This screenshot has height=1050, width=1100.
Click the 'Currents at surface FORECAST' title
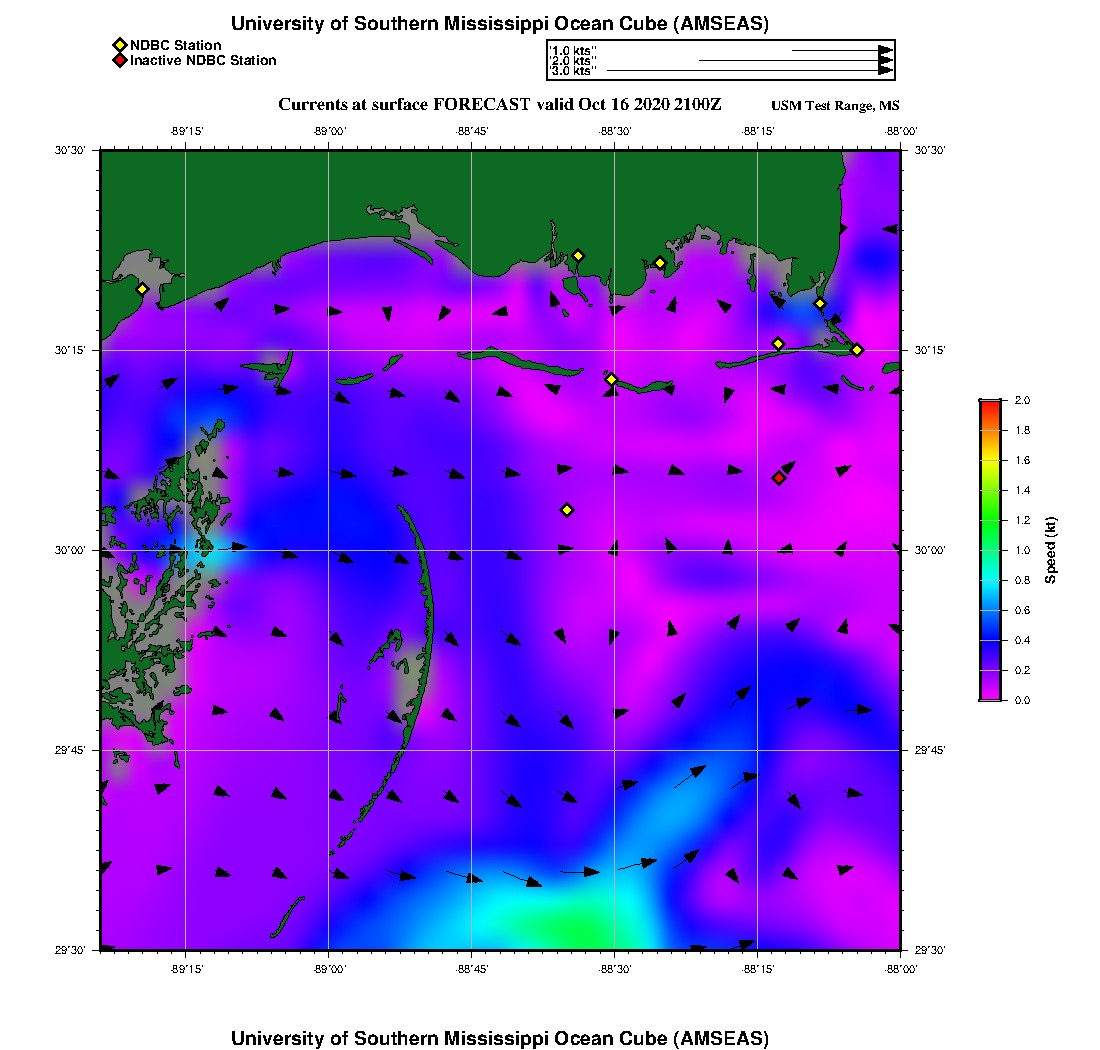(499, 104)
